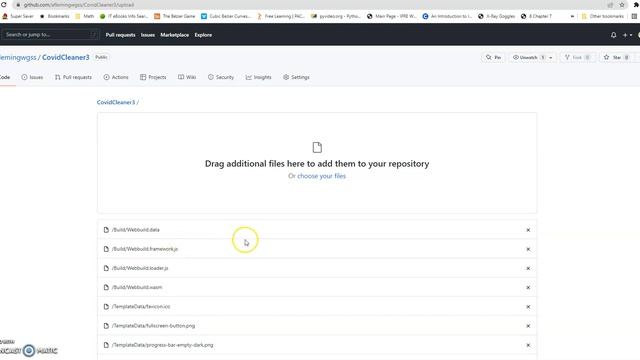Open the notifications bell
640x360 pixels.
coord(613,35)
